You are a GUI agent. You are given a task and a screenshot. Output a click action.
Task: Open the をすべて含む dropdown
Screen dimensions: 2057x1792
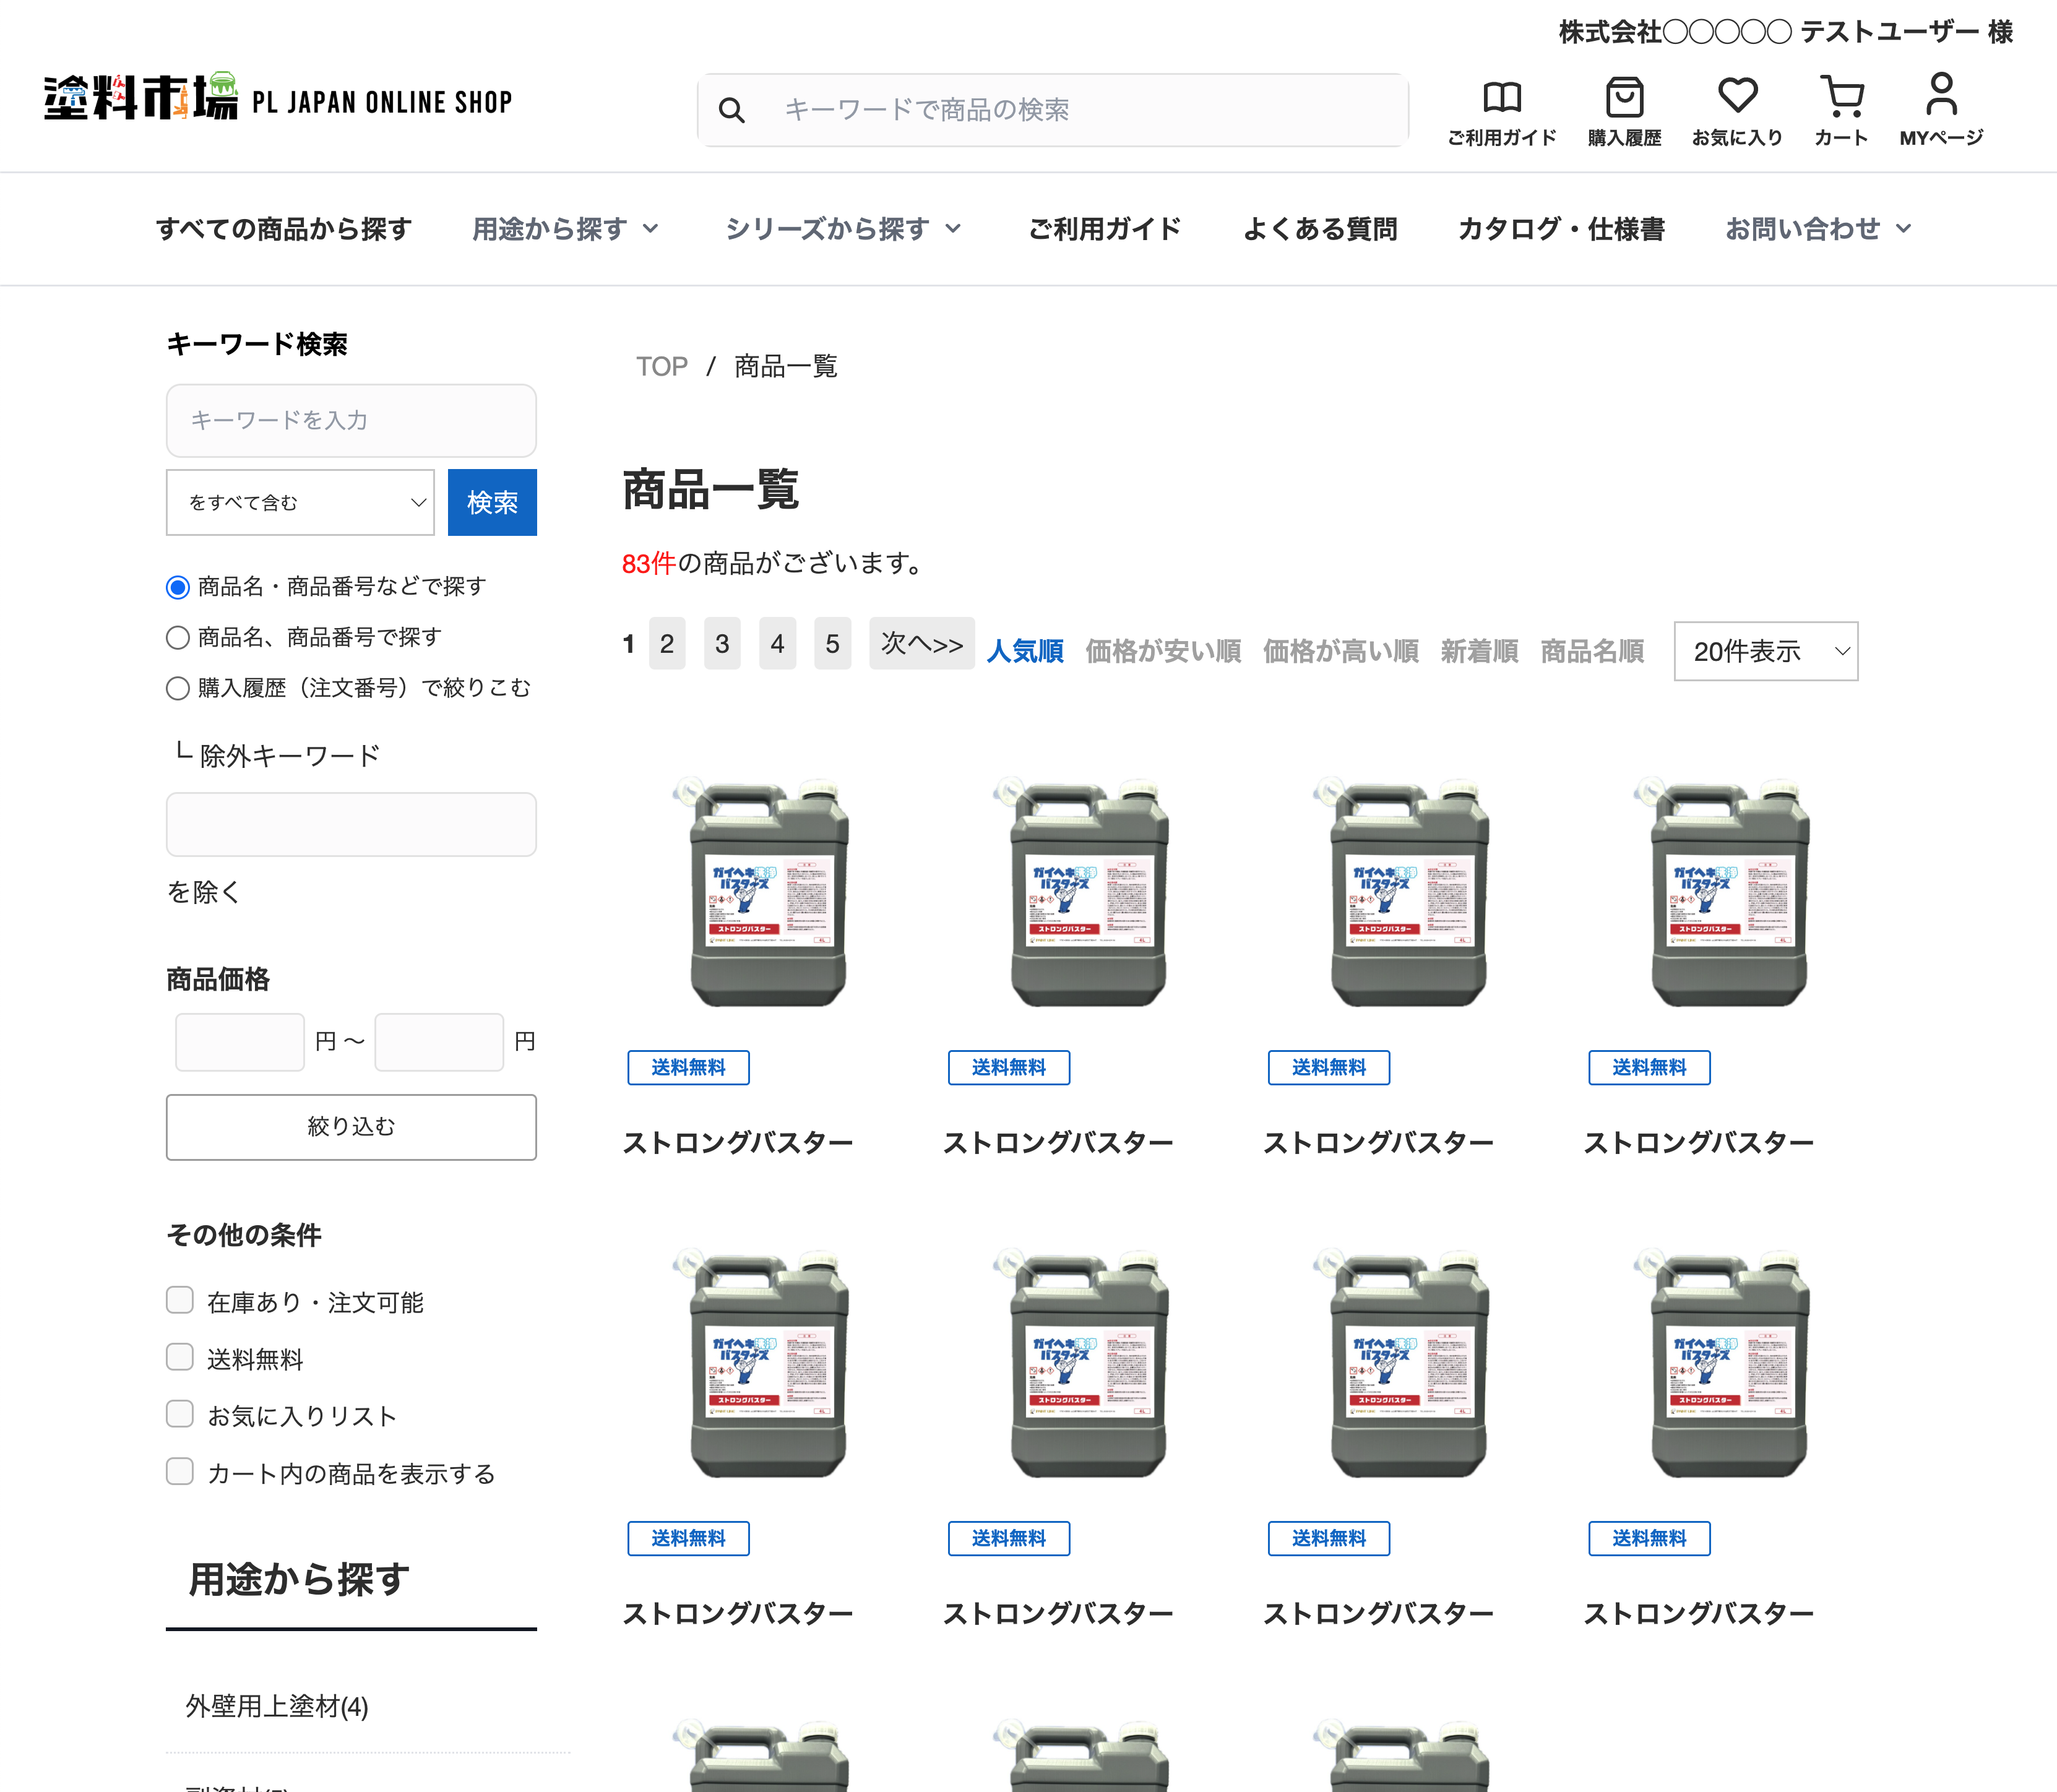(x=300, y=502)
